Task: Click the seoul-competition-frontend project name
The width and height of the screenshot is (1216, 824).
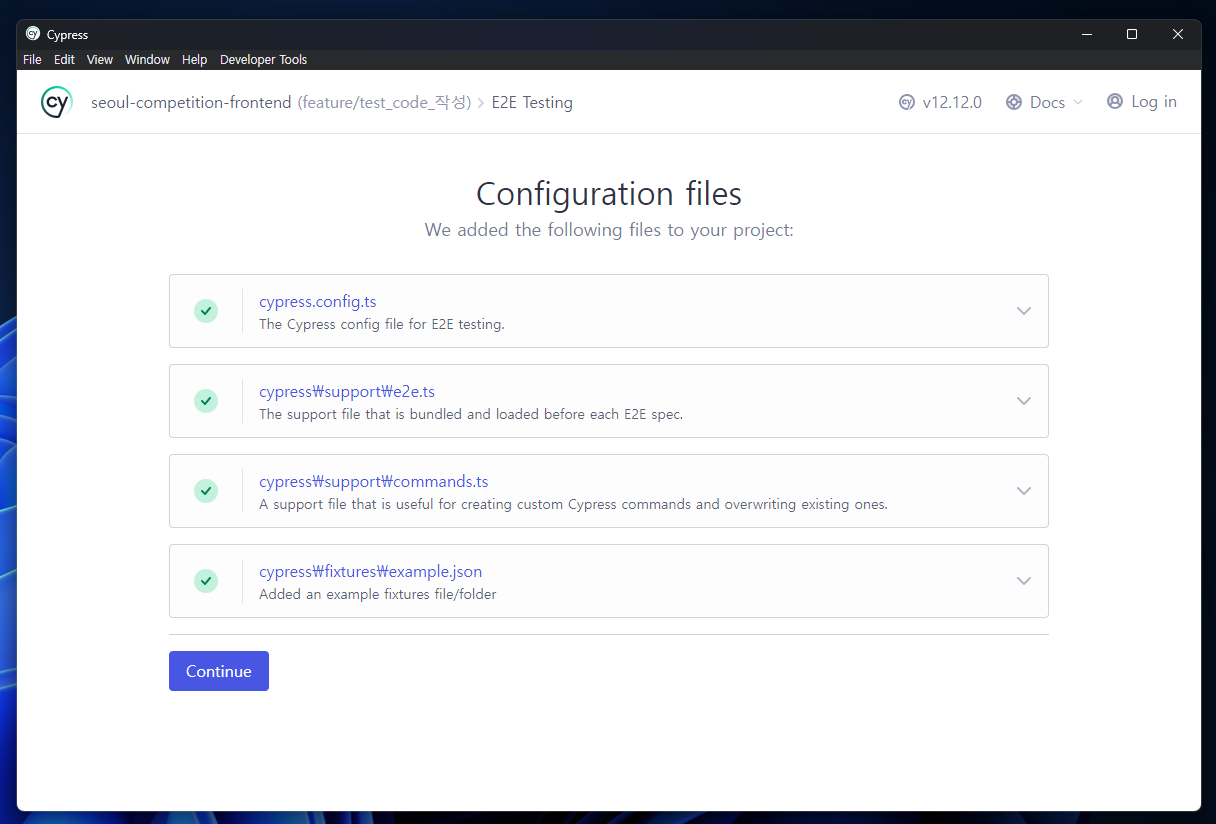Action: (x=191, y=102)
